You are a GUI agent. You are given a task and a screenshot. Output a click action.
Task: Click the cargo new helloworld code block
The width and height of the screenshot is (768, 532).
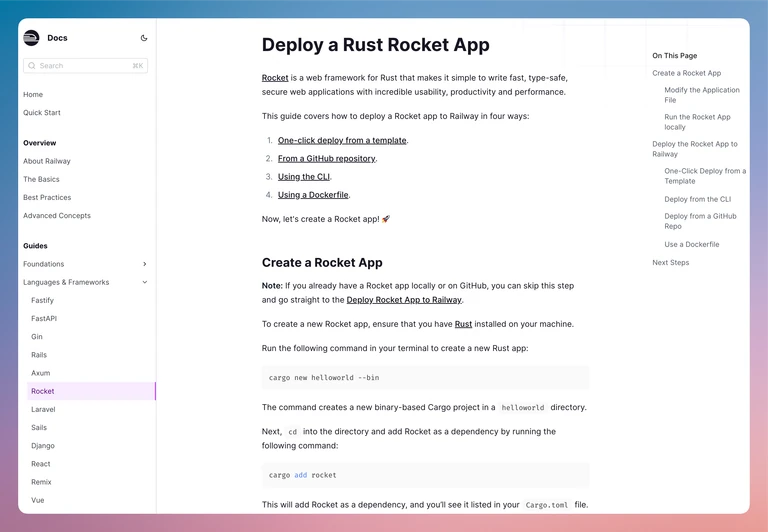[425, 378]
